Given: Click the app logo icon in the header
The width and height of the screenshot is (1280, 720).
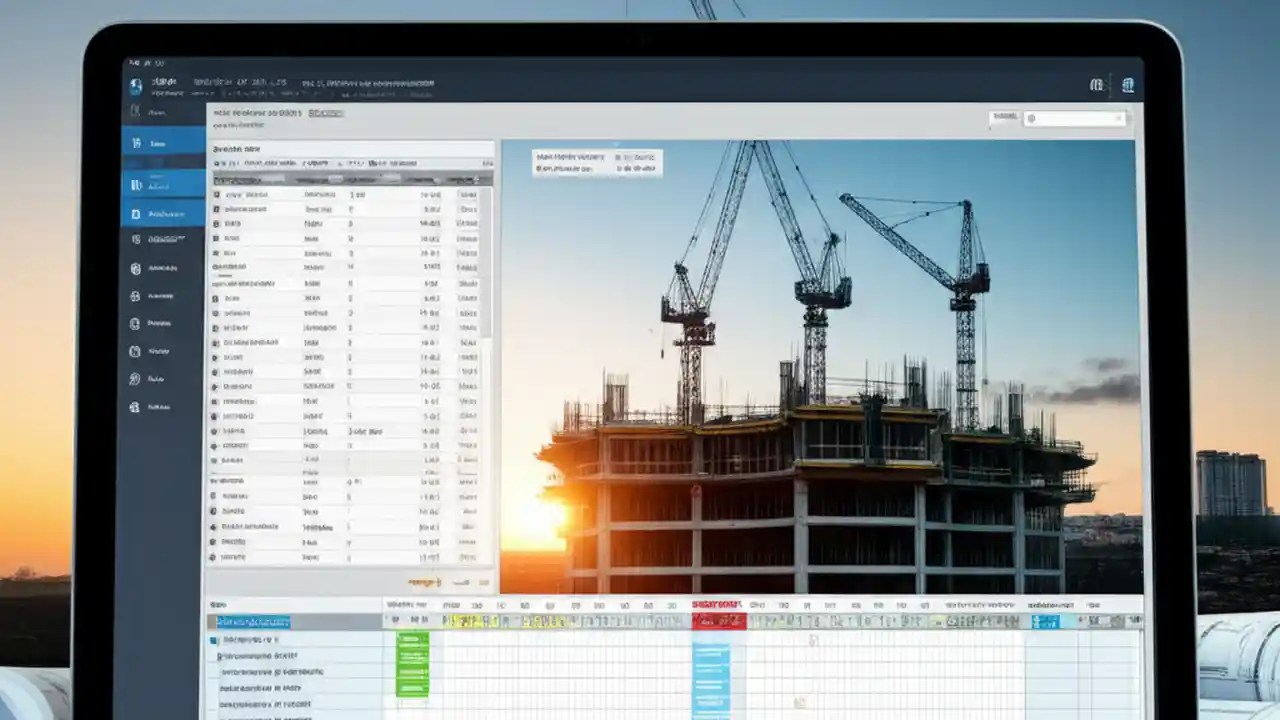Looking at the screenshot, I should [x=135, y=83].
